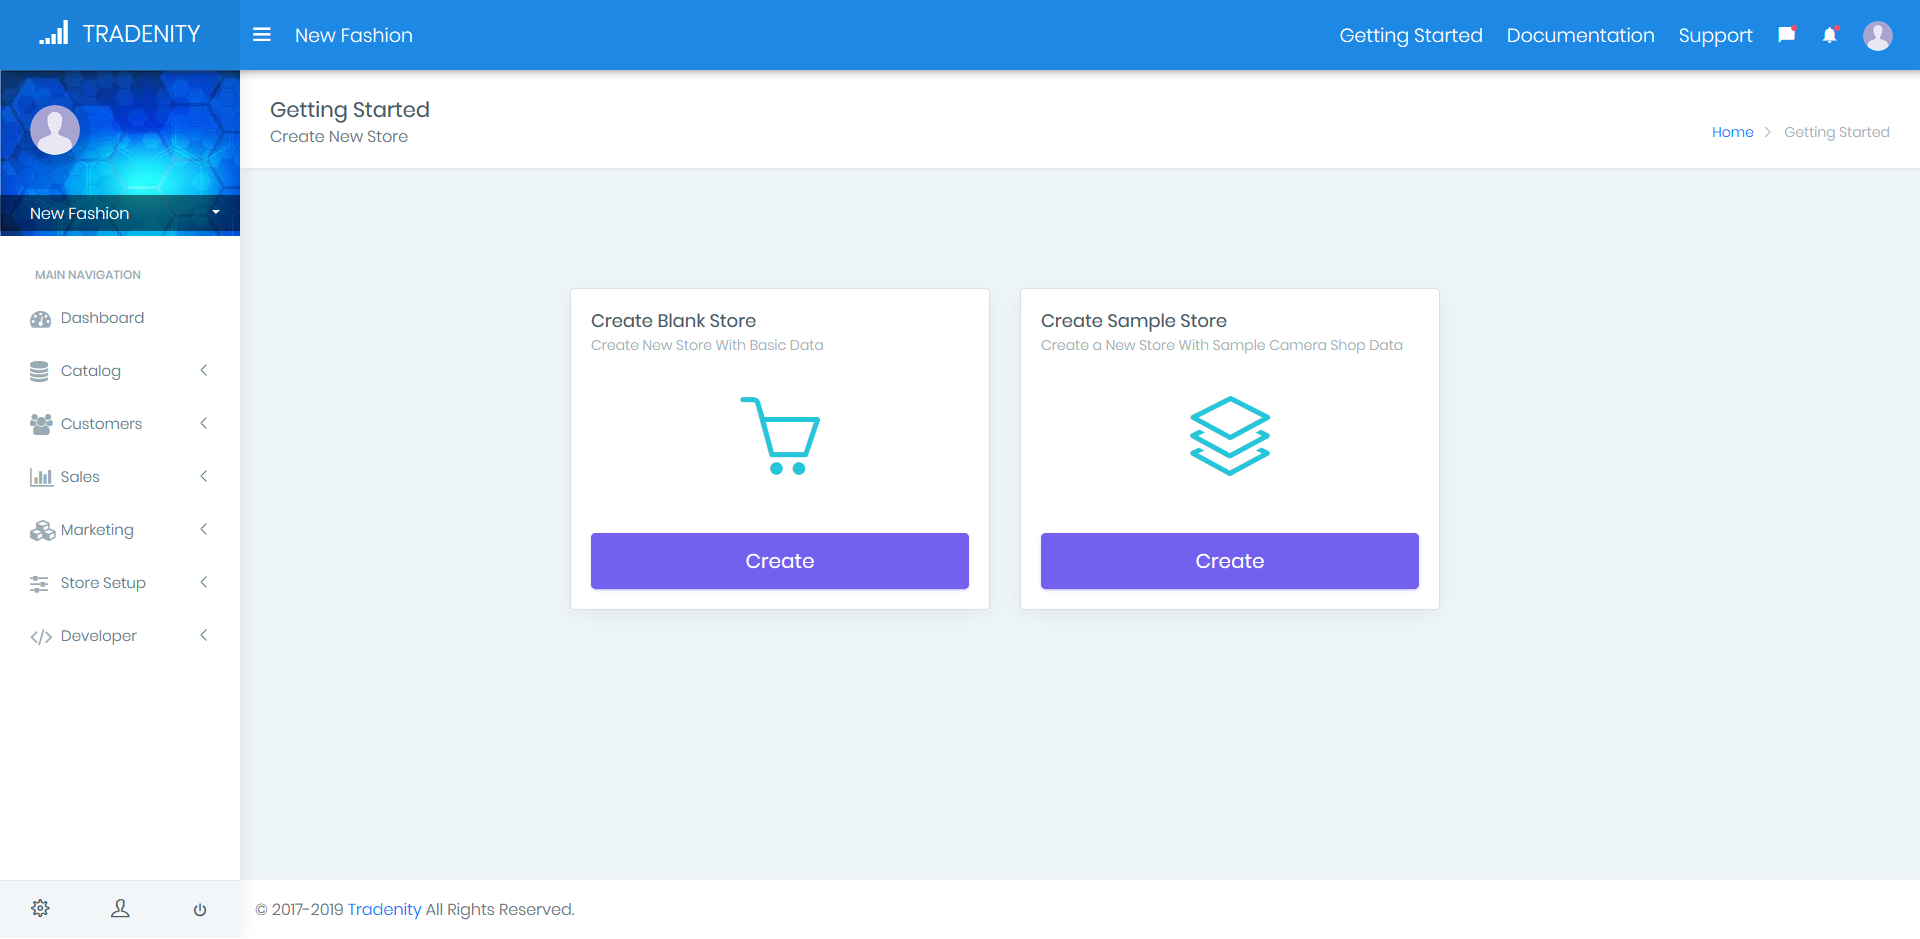Expand the Marketing menu chevron
The height and width of the screenshot is (939, 1920).
204,530
